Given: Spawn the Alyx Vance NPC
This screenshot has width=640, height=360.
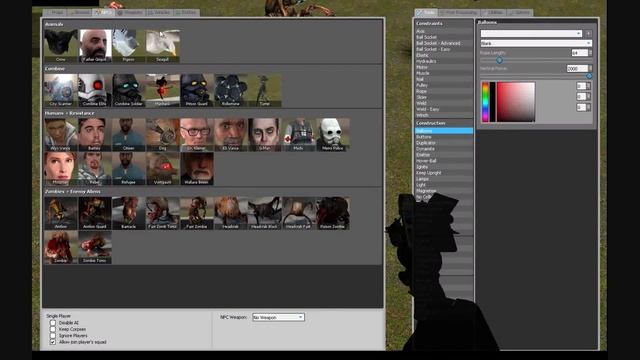Looking at the screenshot, I should (60, 135).
